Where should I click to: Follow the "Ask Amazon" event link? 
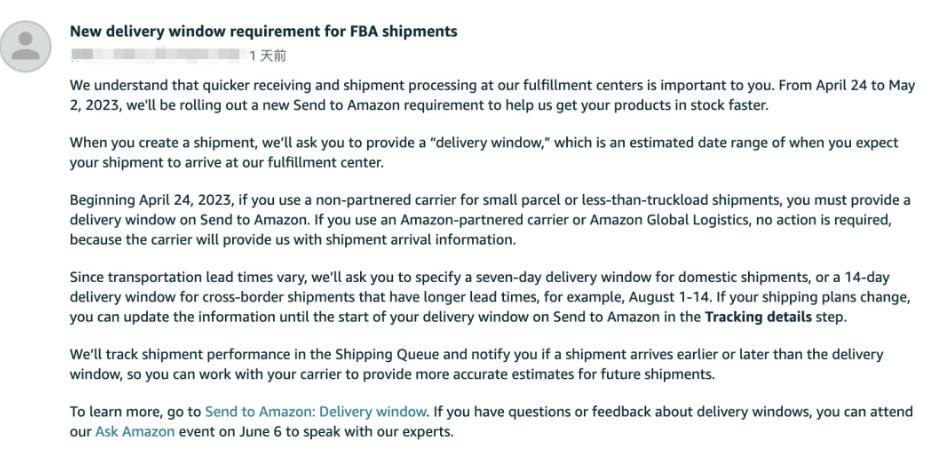point(135,431)
